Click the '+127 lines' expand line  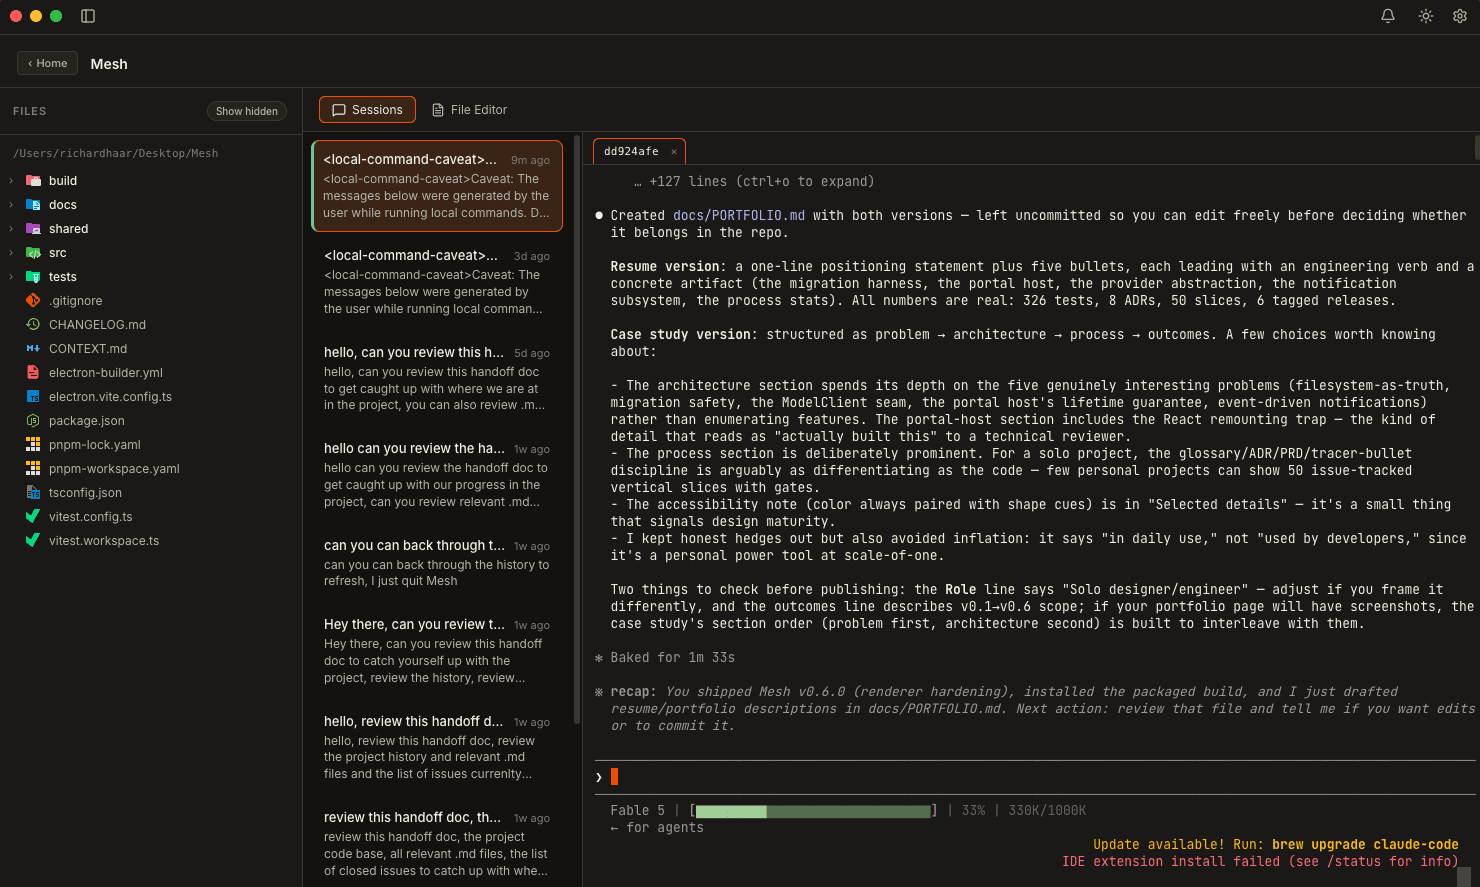pos(754,182)
